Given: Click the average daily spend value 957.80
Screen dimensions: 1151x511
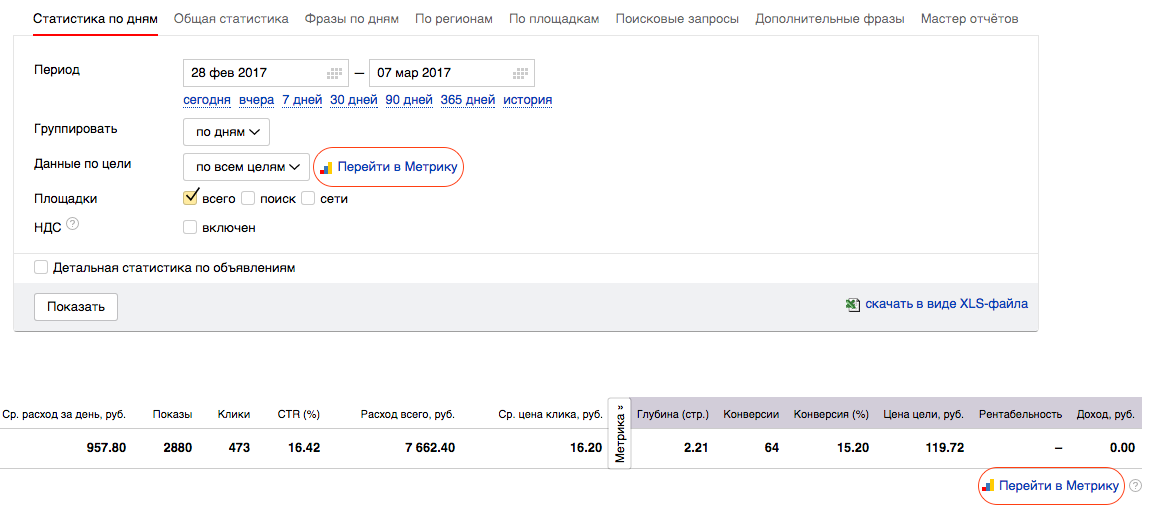Looking at the screenshot, I should [x=106, y=448].
